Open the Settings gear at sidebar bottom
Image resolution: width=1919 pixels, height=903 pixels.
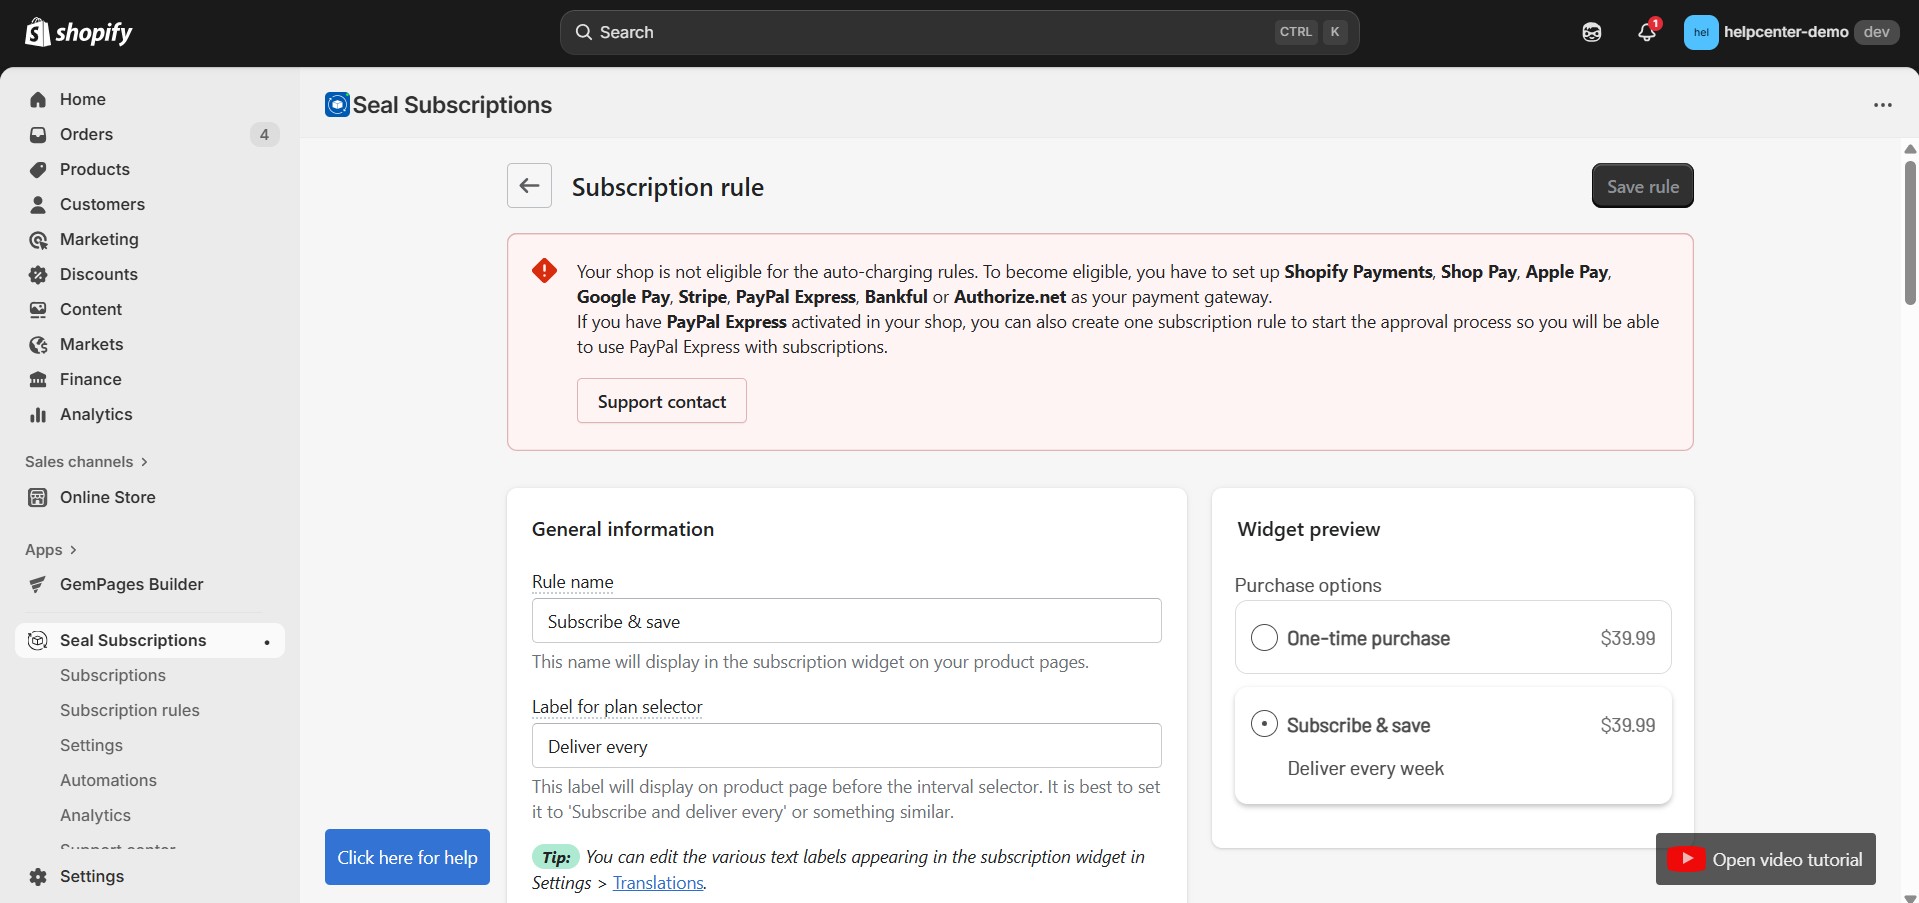pos(37,876)
